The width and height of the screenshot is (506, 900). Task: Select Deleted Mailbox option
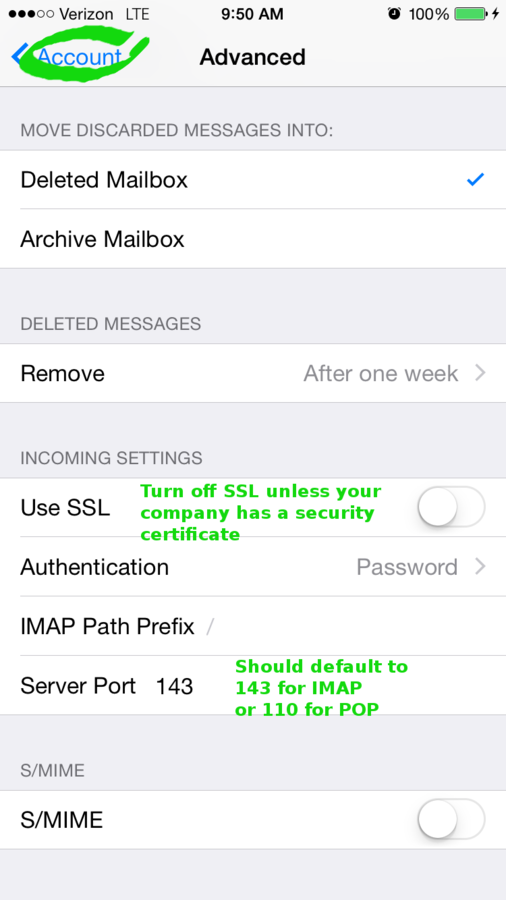click(253, 180)
